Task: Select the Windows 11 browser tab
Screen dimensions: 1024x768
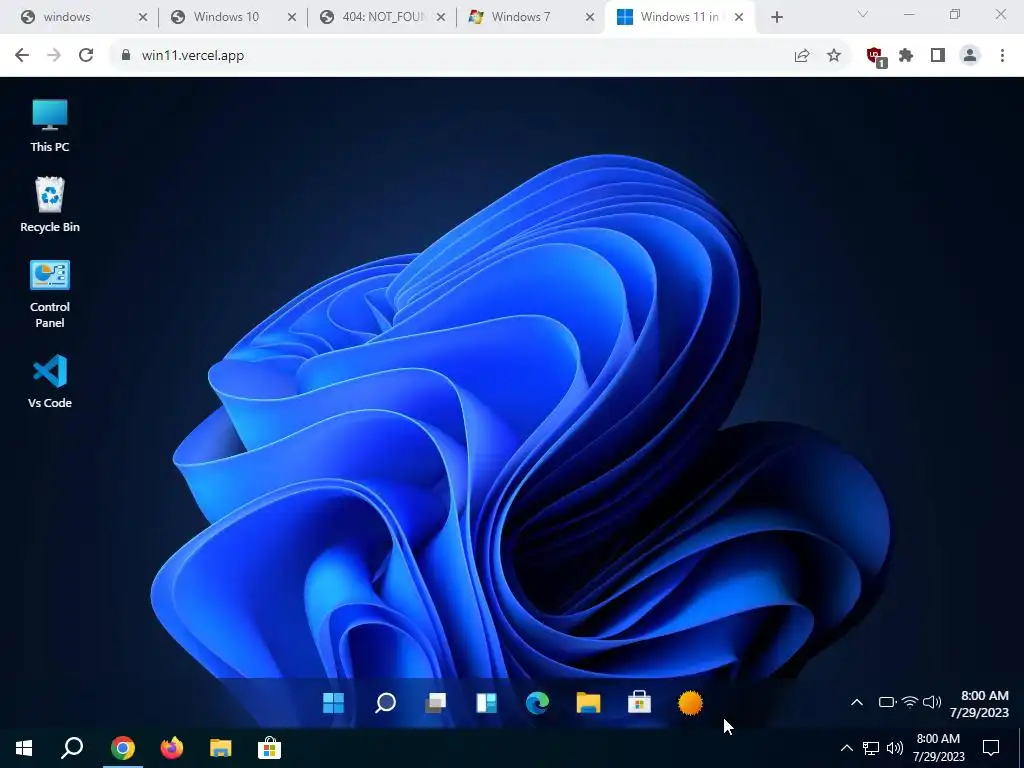Action: tap(679, 17)
